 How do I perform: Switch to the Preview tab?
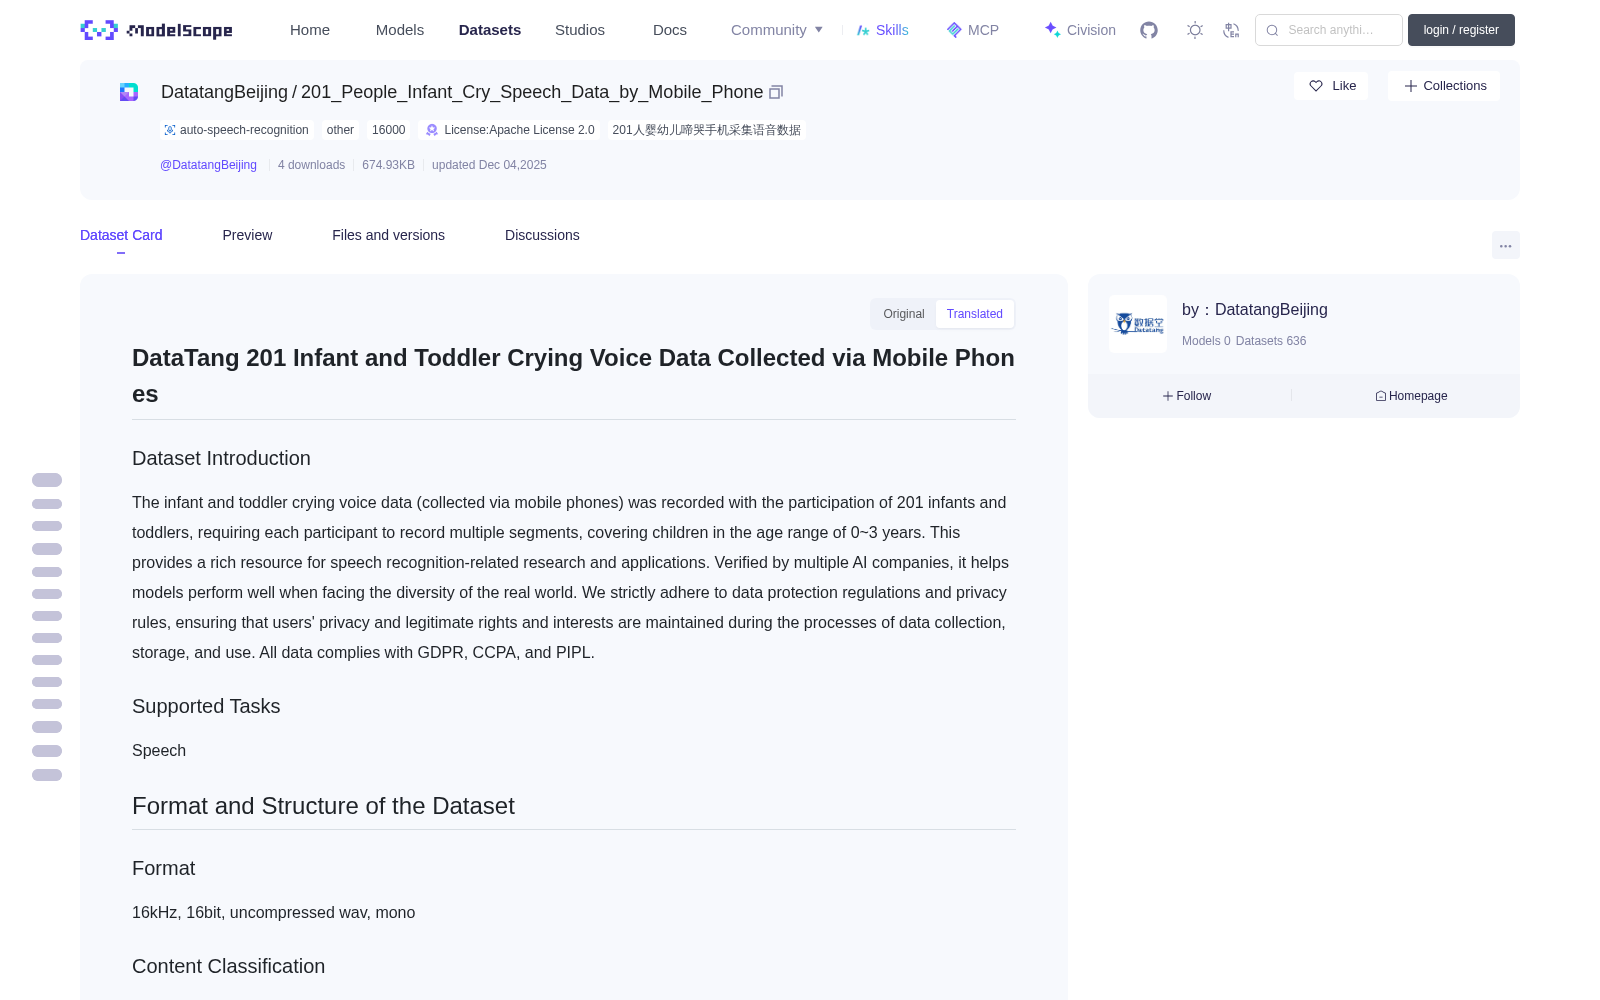[247, 235]
